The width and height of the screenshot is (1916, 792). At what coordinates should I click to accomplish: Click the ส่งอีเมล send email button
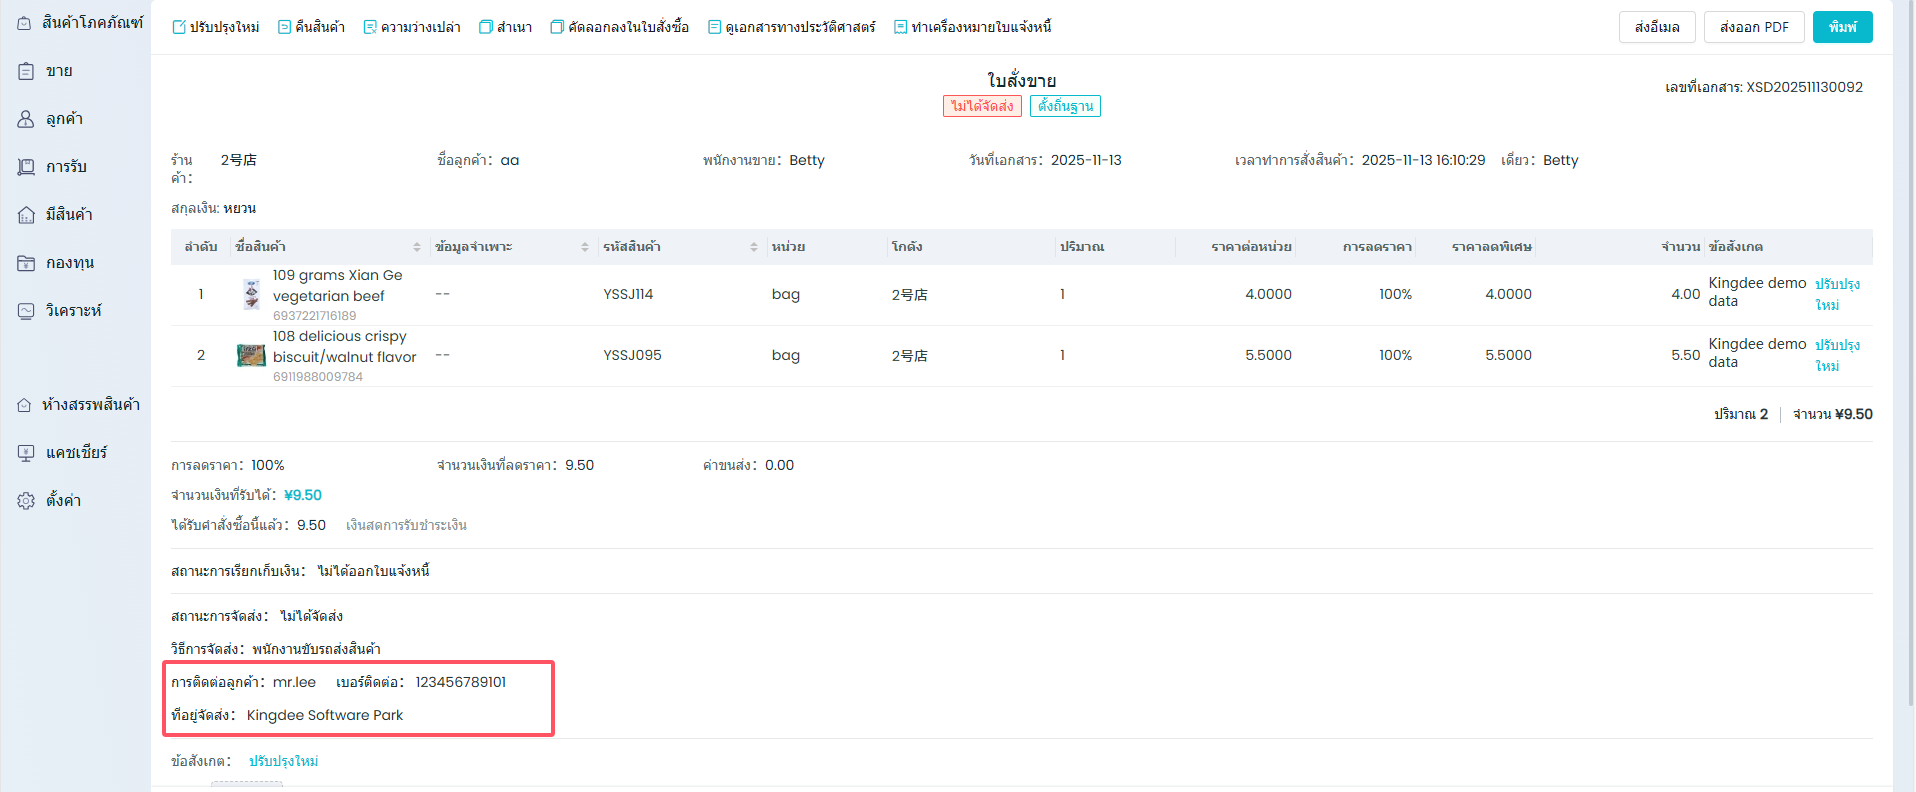[1657, 27]
